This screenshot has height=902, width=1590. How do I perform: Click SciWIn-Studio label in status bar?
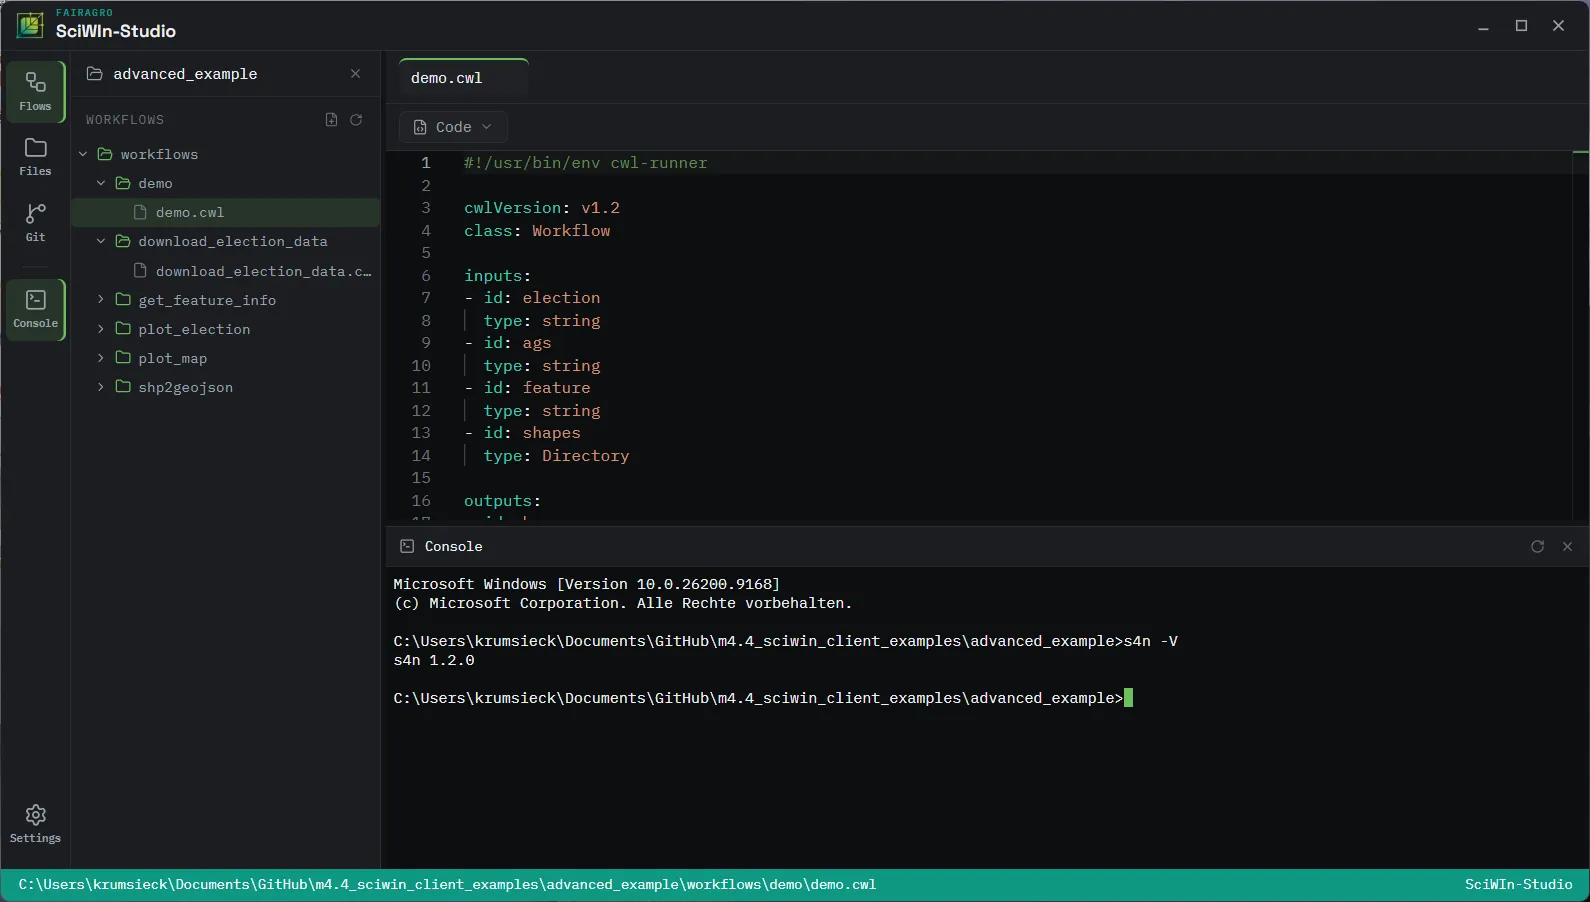click(x=1518, y=885)
